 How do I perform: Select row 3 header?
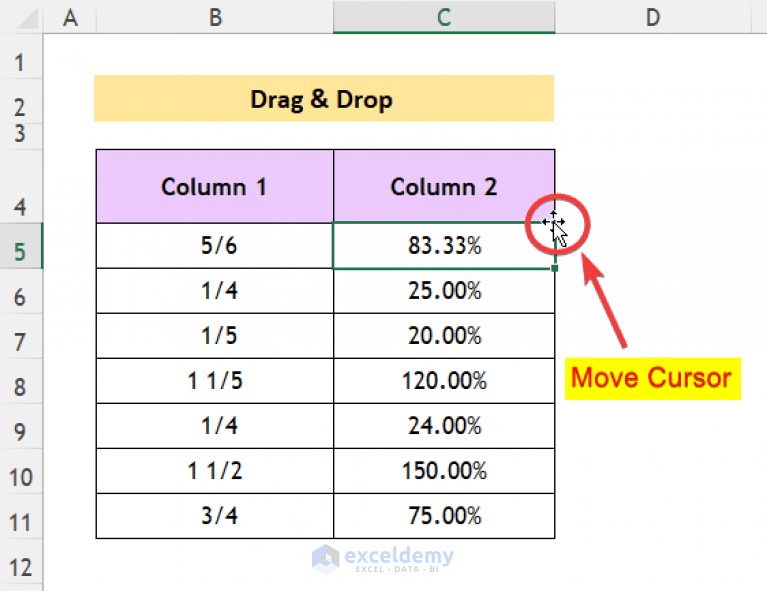[21, 136]
